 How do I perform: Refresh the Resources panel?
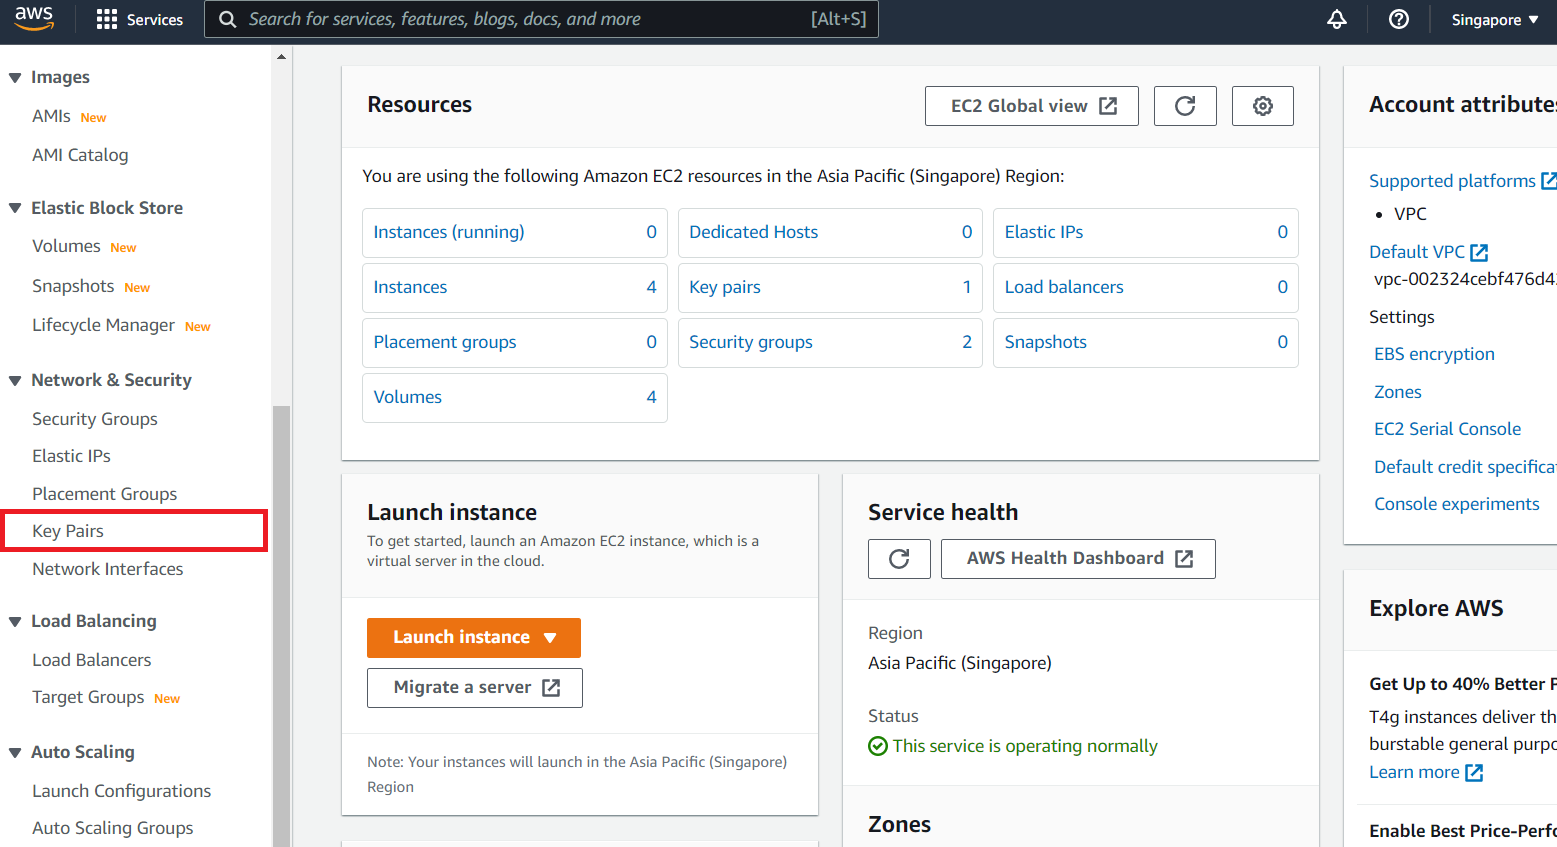pyautogui.click(x=1185, y=106)
